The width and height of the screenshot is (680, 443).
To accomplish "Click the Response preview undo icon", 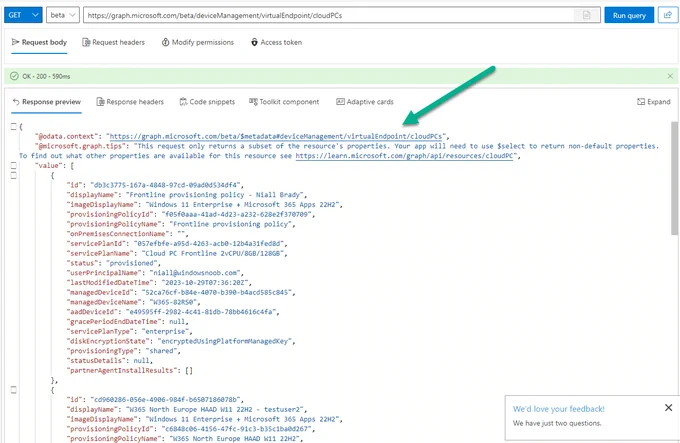I will pyautogui.click(x=16, y=102).
